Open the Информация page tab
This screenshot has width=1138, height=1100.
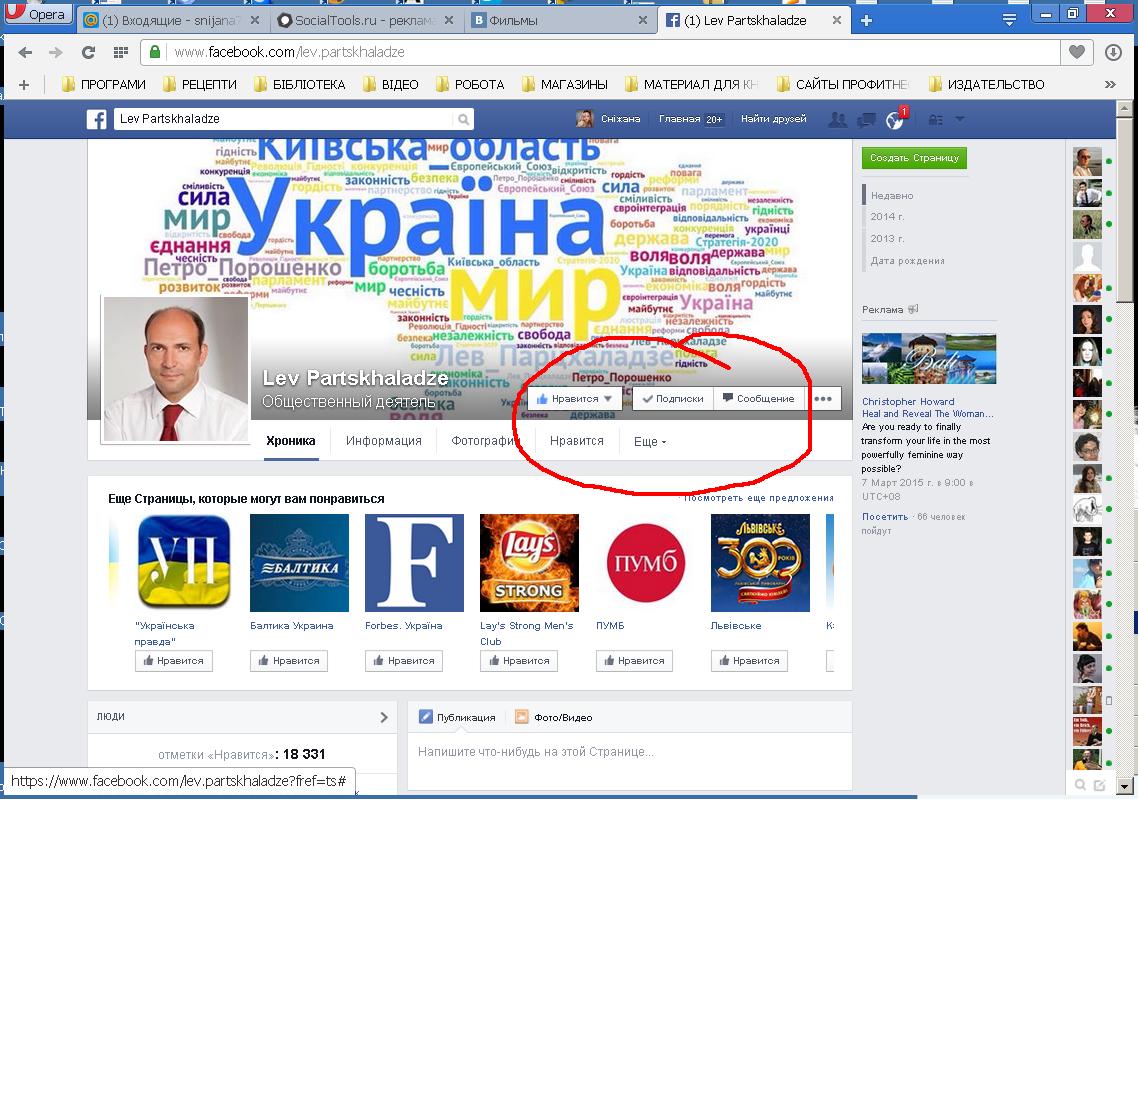(383, 441)
